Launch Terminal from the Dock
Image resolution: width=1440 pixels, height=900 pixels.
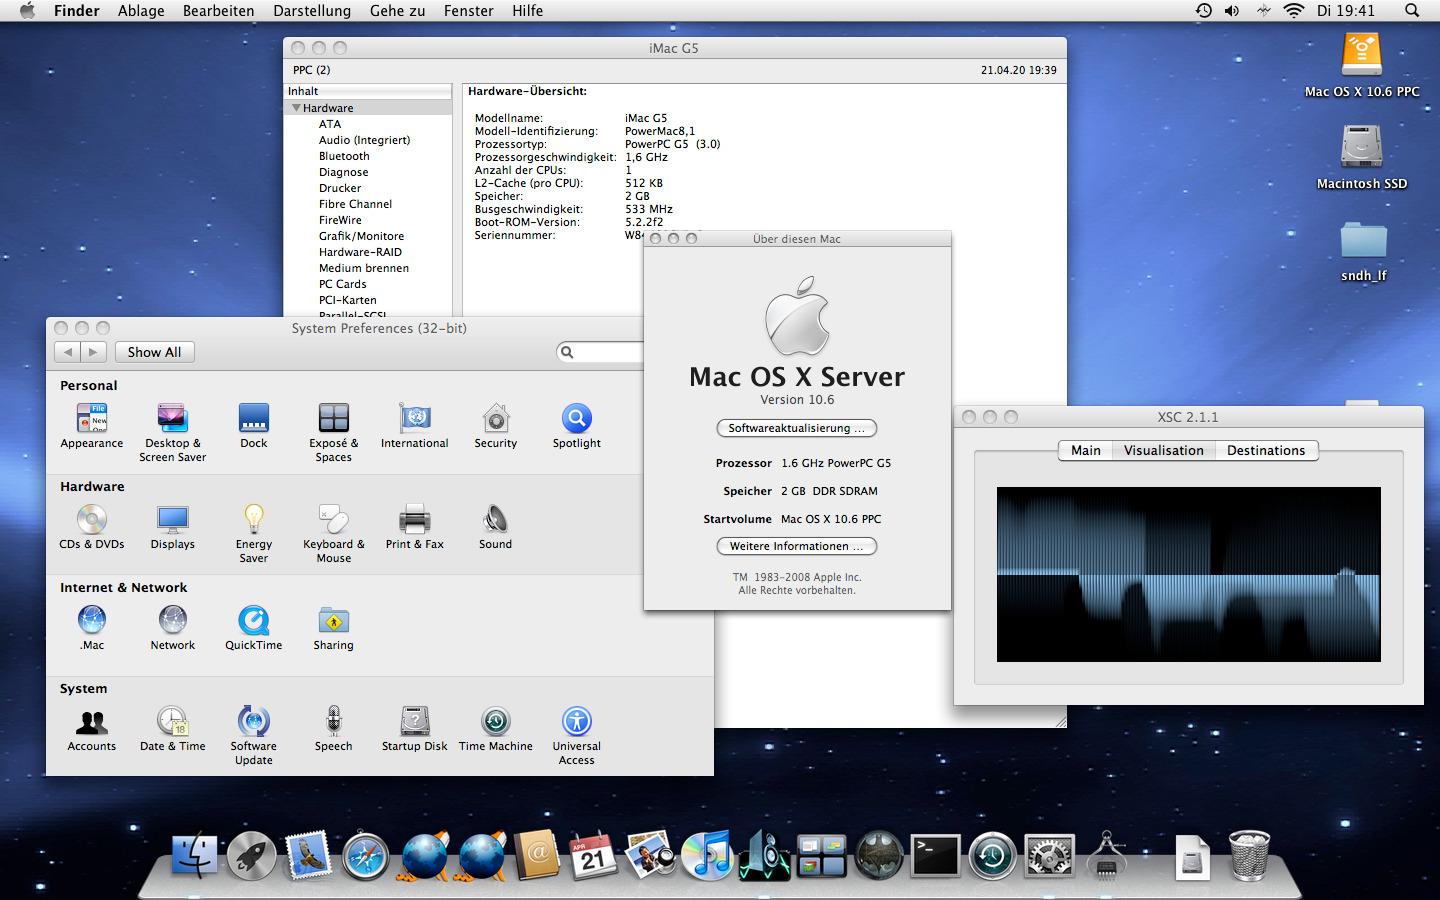tap(935, 857)
